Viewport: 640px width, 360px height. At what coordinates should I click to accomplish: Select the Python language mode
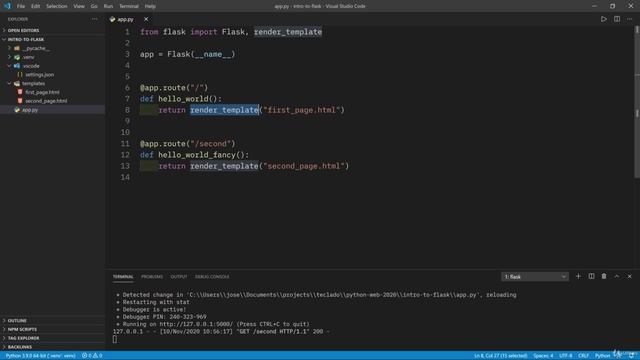click(602, 356)
